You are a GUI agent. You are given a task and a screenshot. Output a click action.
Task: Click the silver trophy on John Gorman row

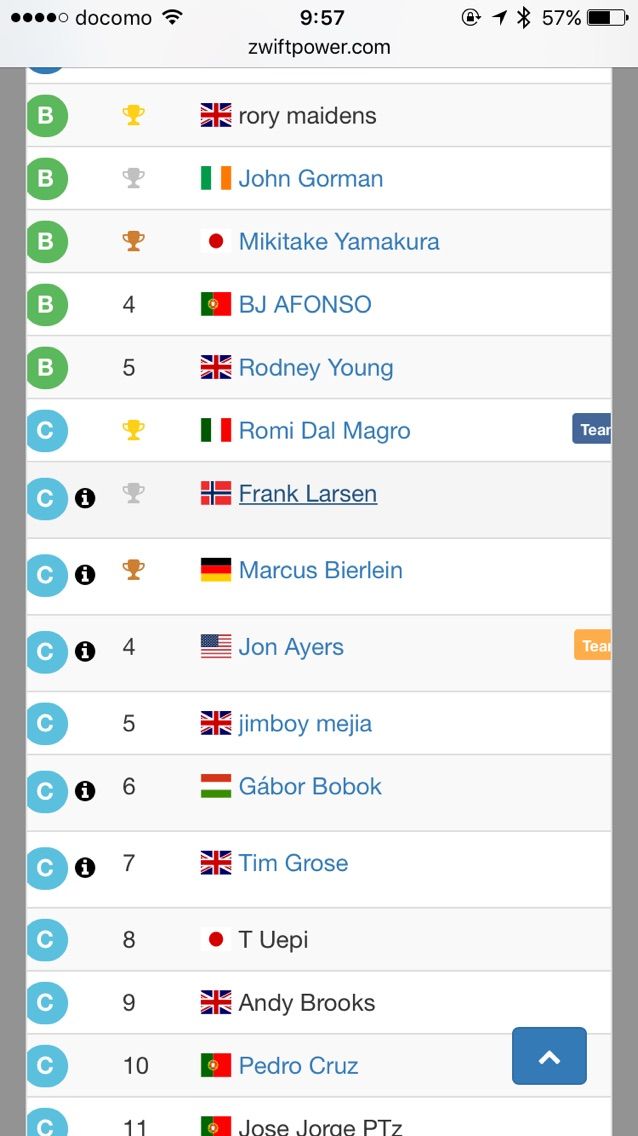(x=133, y=178)
